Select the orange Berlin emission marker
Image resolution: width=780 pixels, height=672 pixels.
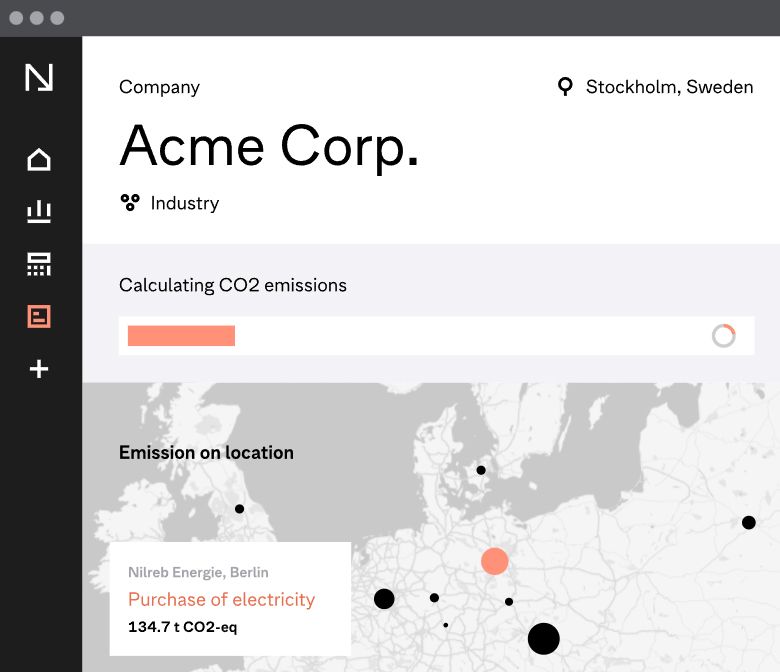click(494, 561)
